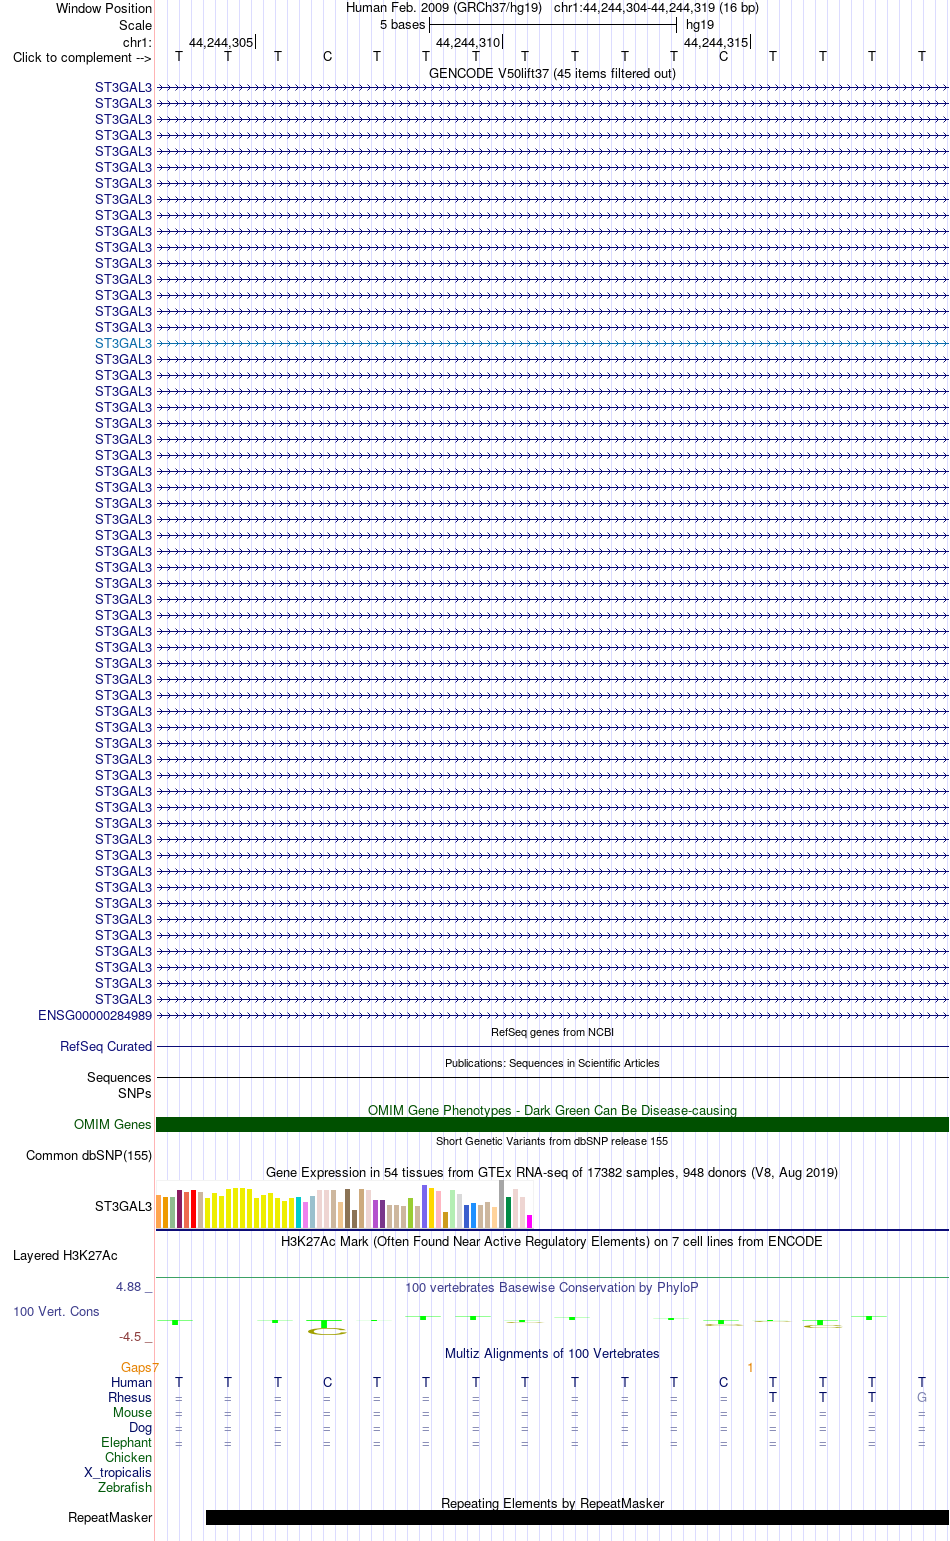Open the Multiz Alignments of 100 Vertebrates title
Viewport: 950px width, 1541px height.
(552, 1353)
